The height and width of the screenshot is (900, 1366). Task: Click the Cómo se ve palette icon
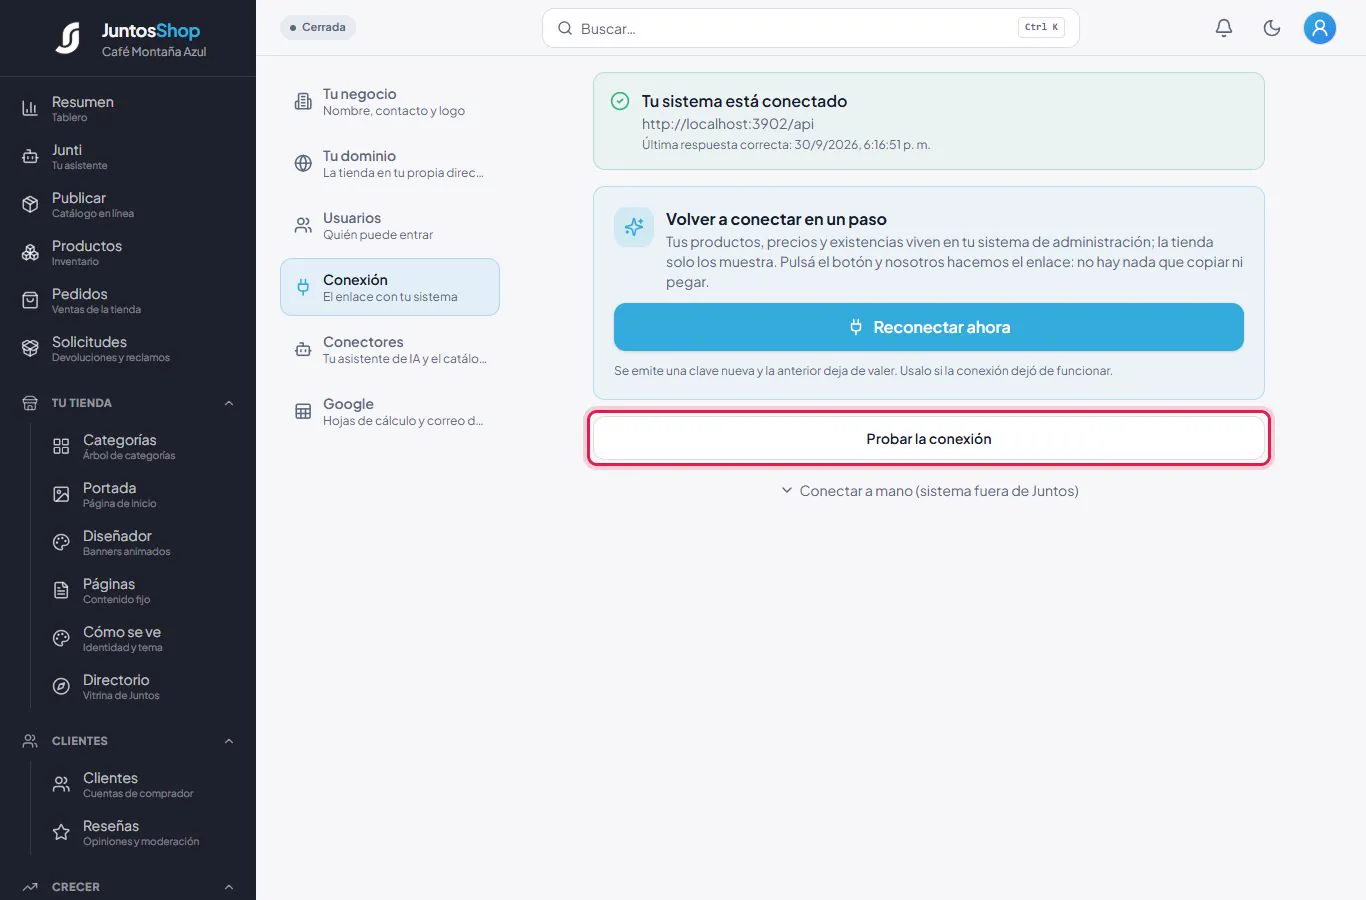[x=61, y=638]
